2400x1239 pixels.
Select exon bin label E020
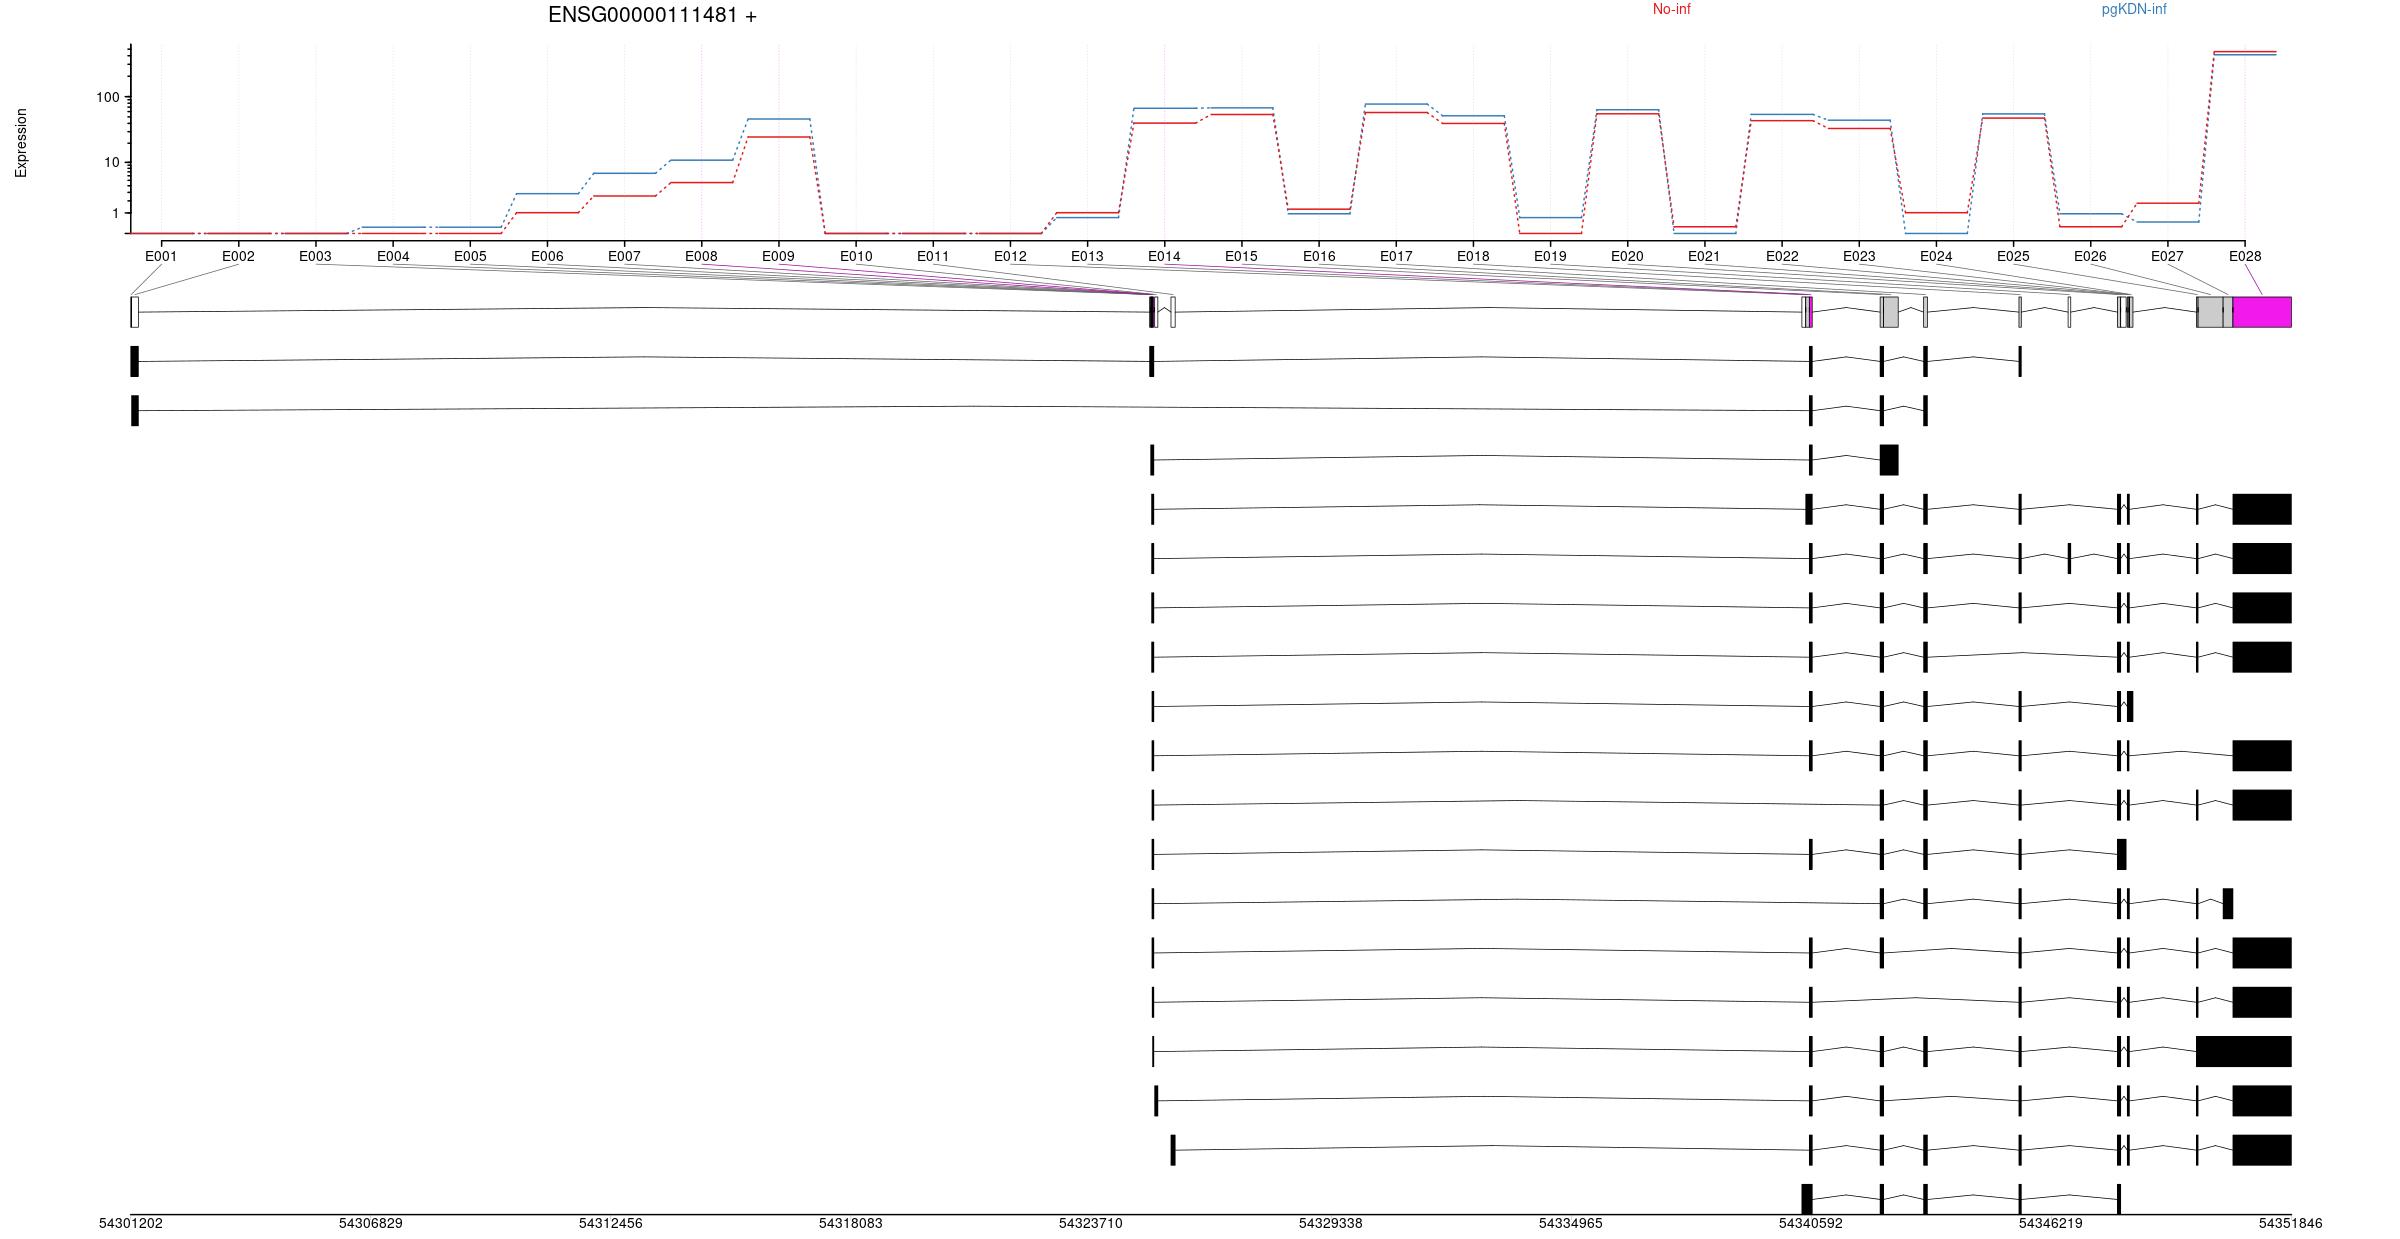pyautogui.click(x=1627, y=256)
